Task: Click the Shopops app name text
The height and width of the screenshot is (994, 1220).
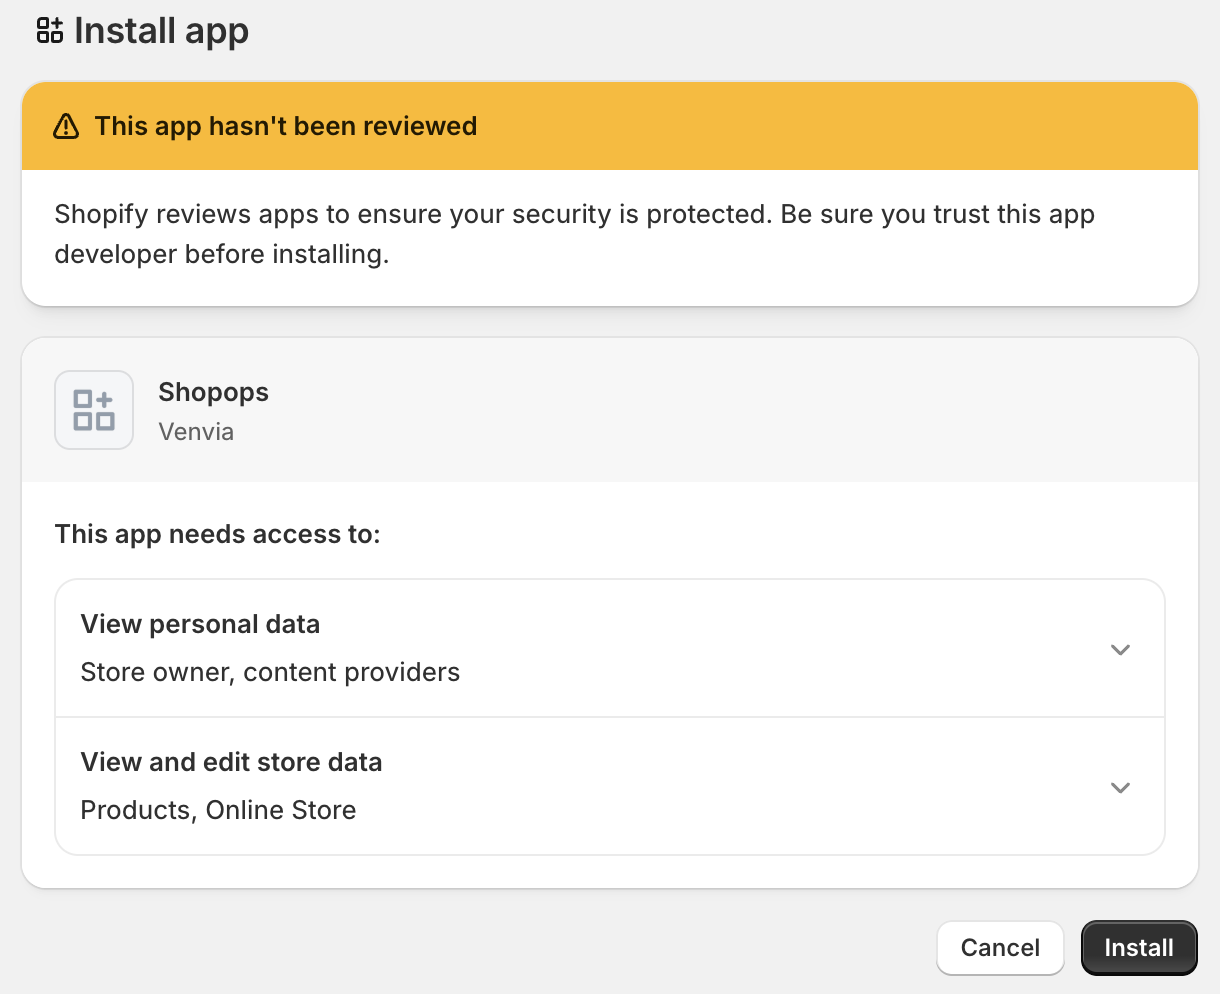Action: [x=213, y=392]
